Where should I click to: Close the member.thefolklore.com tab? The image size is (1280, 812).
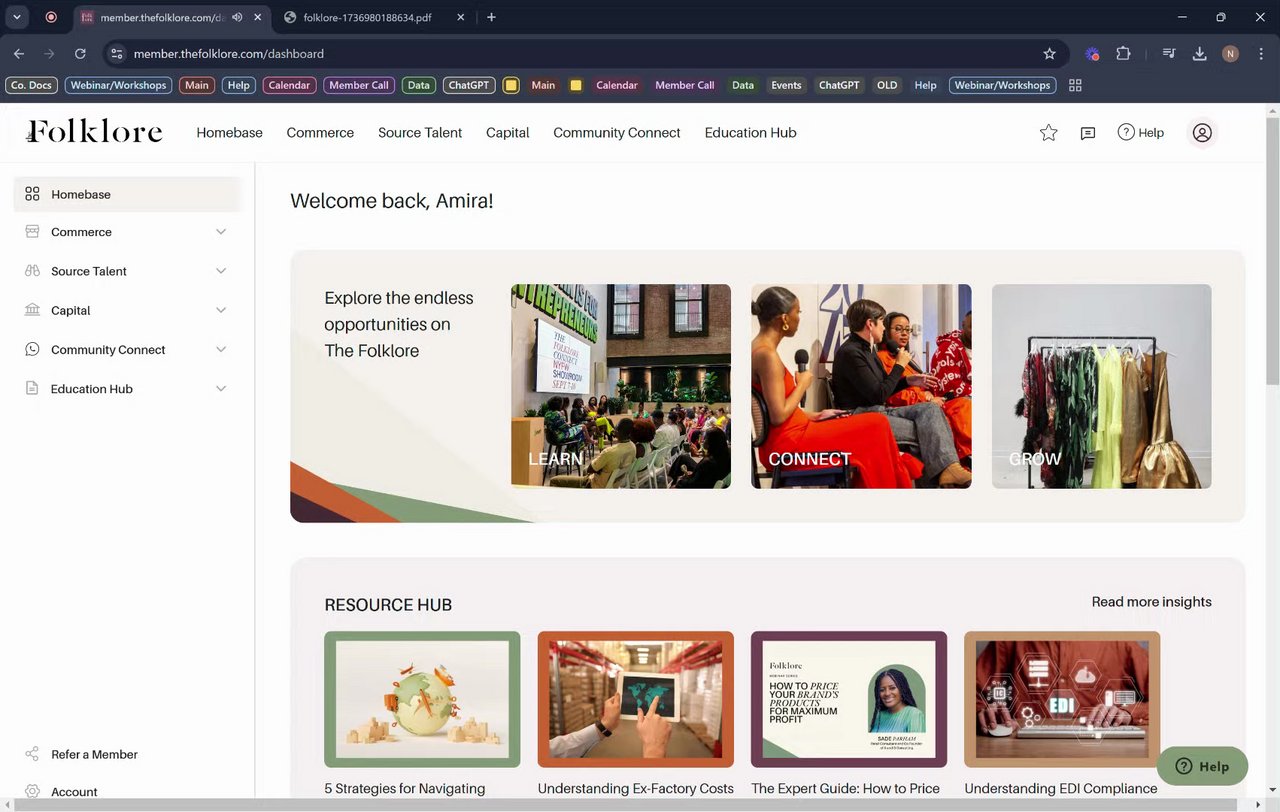pyautogui.click(x=257, y=17)
